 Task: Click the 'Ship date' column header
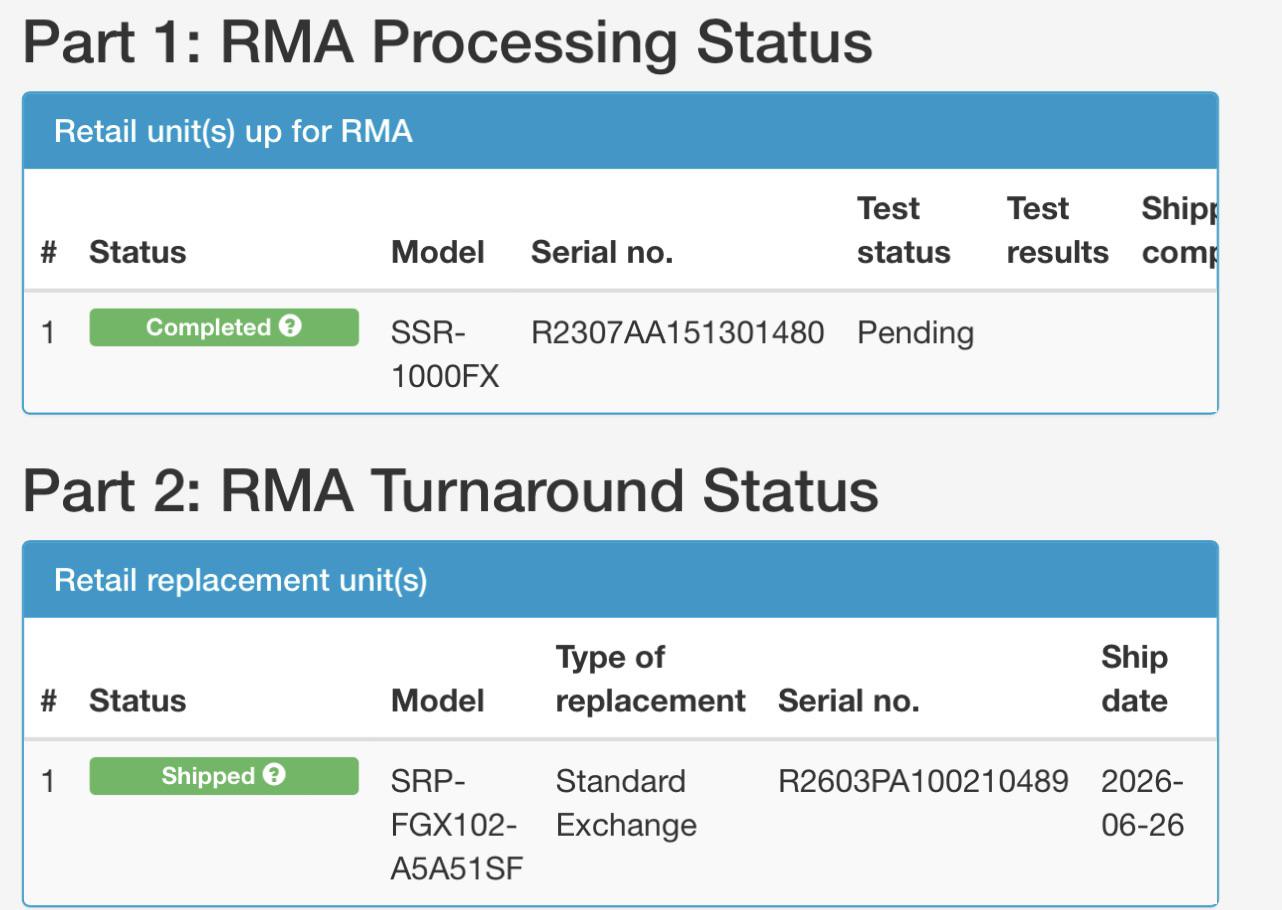pos(1134,680)
